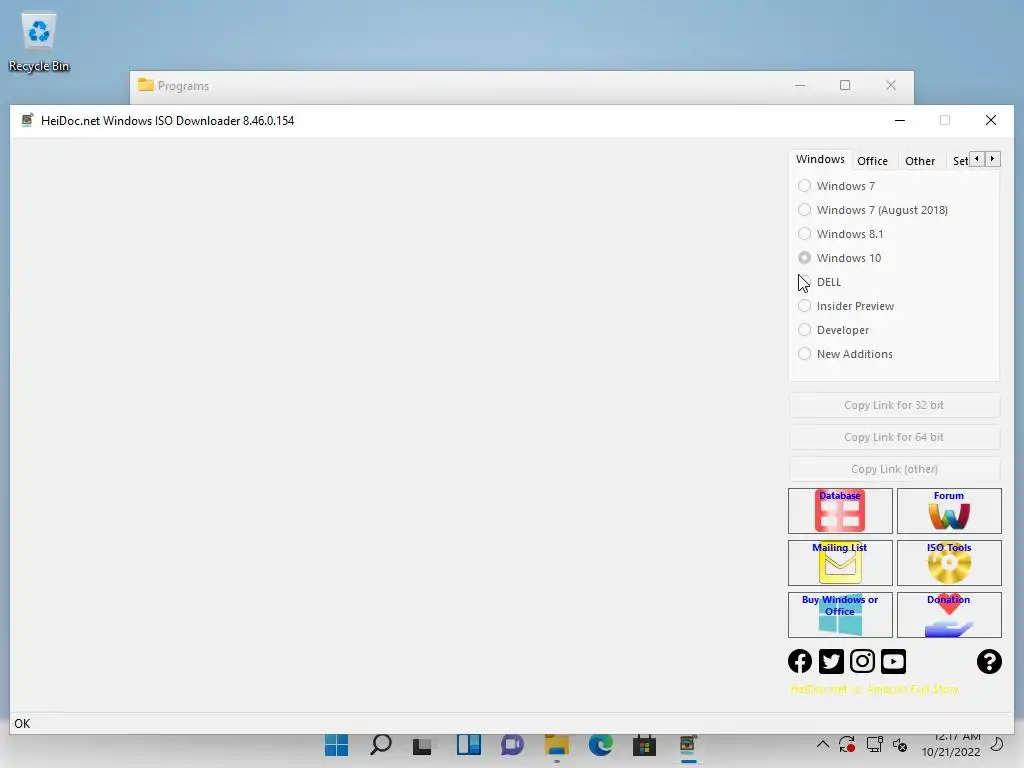Open the Database tile
This screenshot has height=768, width=1024.
(840, 511)
